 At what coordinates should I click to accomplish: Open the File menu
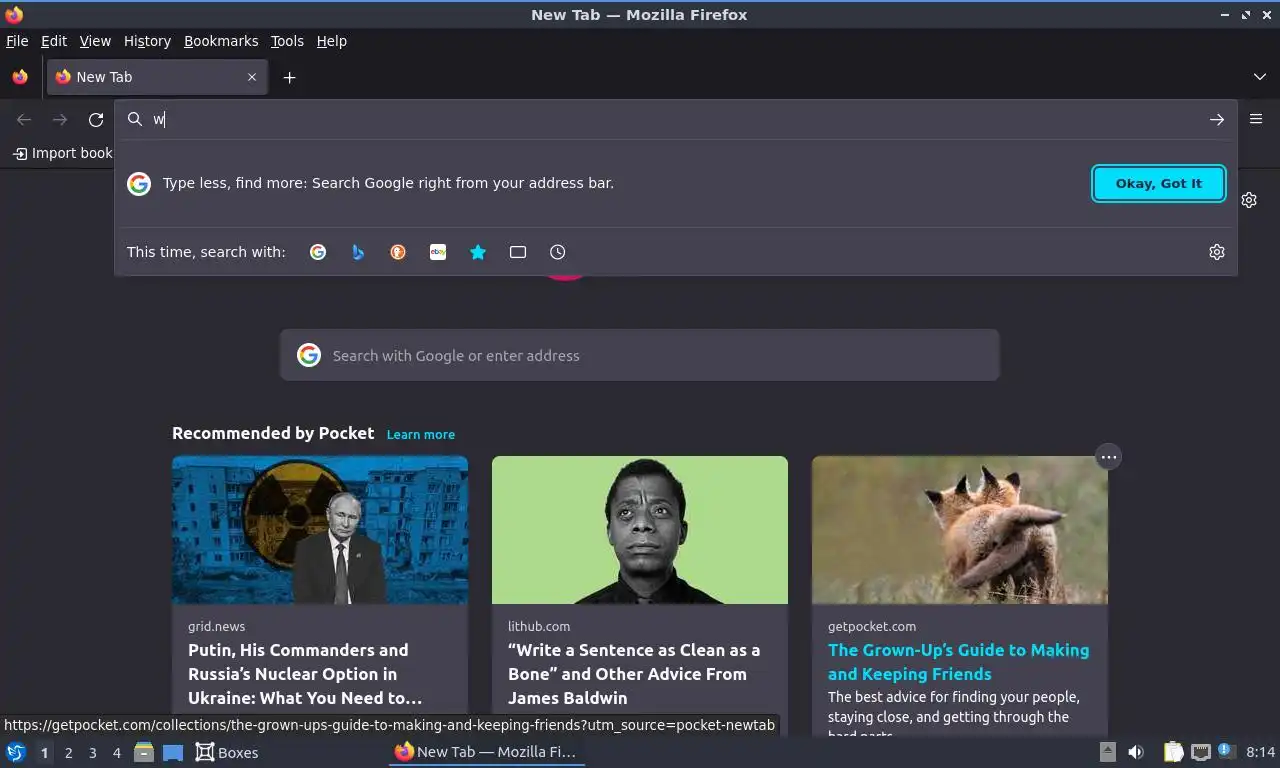point(17,41)
